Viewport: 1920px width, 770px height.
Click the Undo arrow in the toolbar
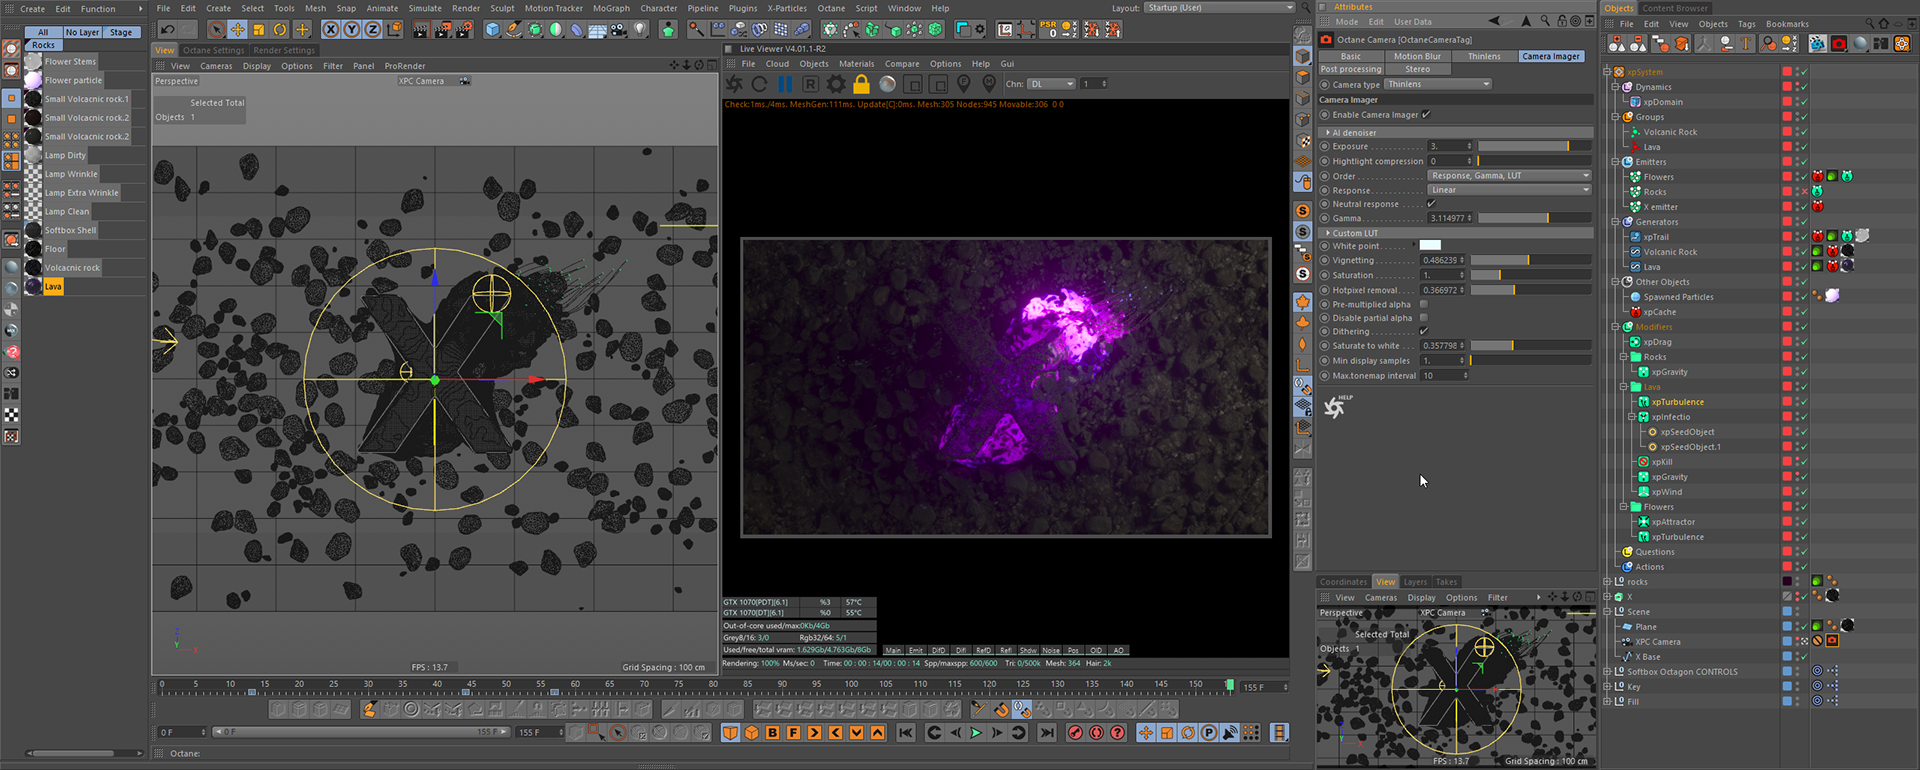pyautogui.click(x=168, y=30)
